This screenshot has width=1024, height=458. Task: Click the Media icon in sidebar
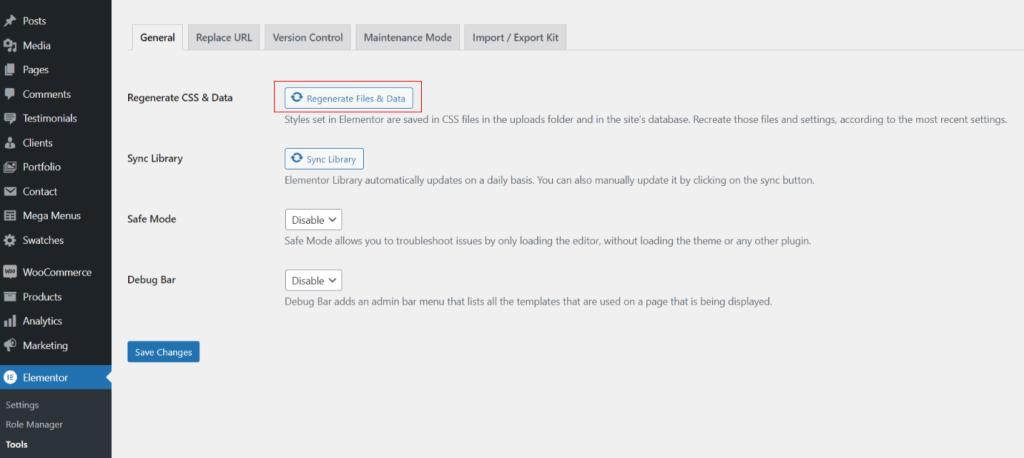(x=10, y=46)
